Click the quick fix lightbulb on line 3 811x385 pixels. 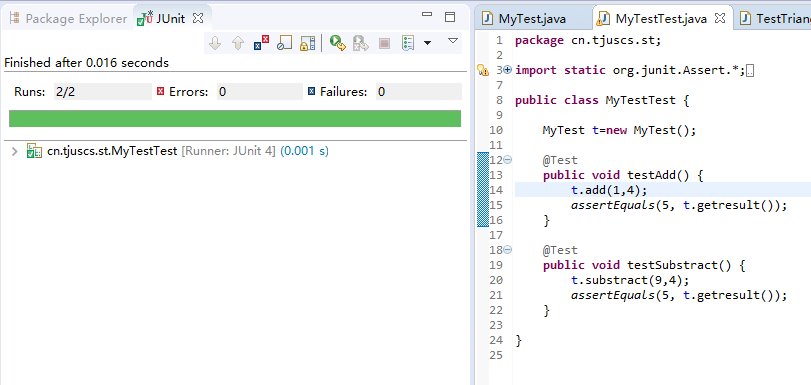point(482,70)
